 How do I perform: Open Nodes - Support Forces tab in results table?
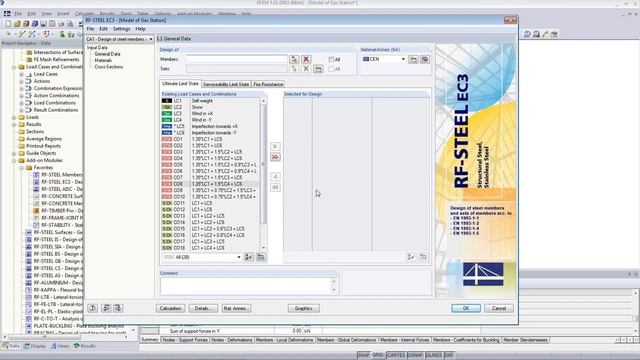pos(185,340)
